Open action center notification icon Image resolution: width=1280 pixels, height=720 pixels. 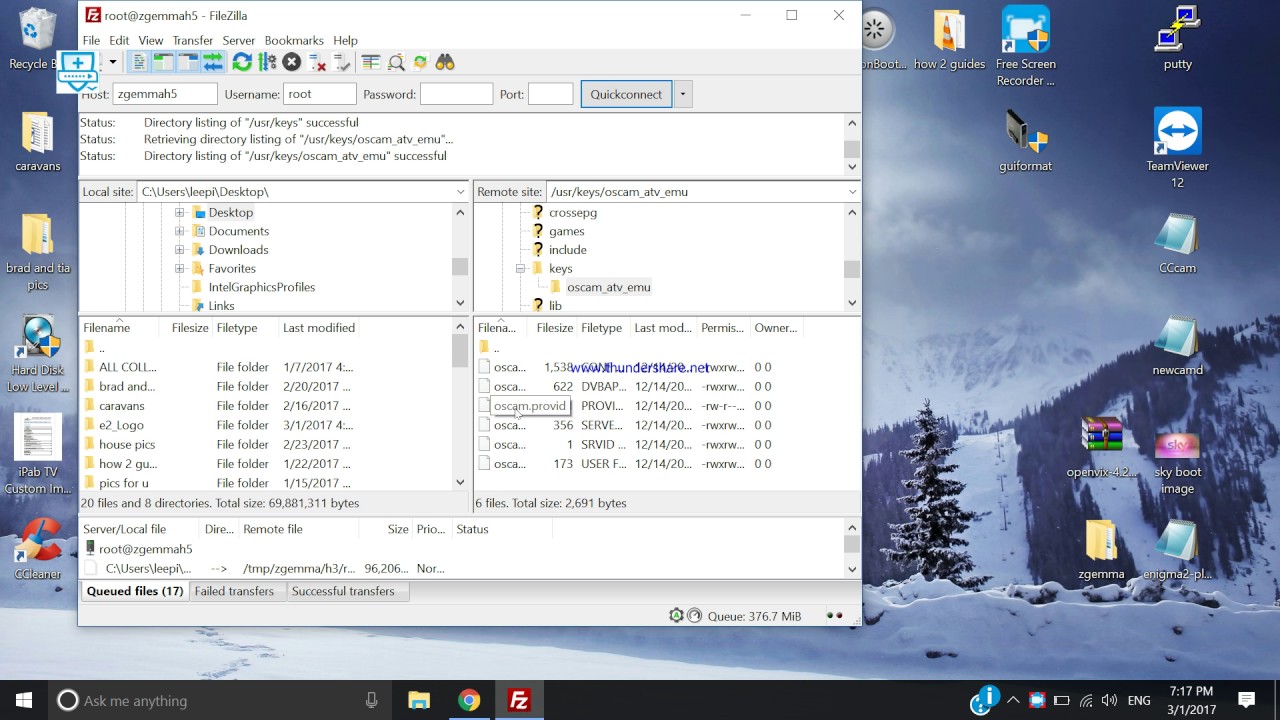1246,700
